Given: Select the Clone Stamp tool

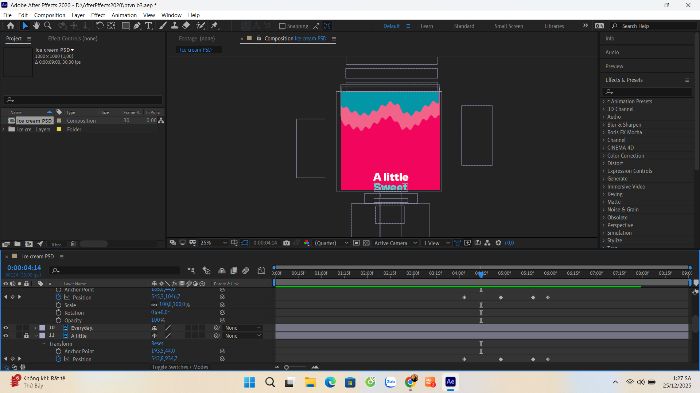Looking at the screenshot, I should 175,26.
